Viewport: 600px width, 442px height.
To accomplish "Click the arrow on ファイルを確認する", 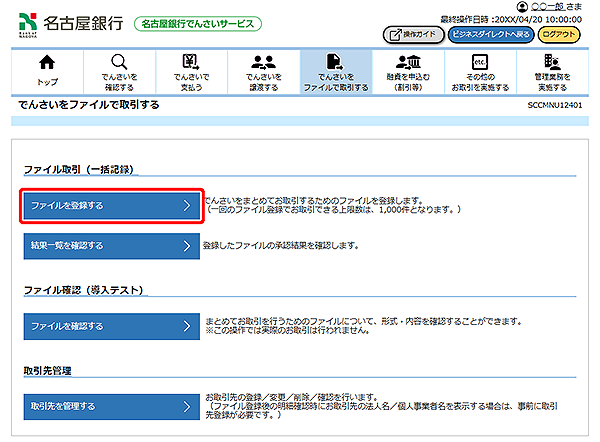I will (186, 326).
